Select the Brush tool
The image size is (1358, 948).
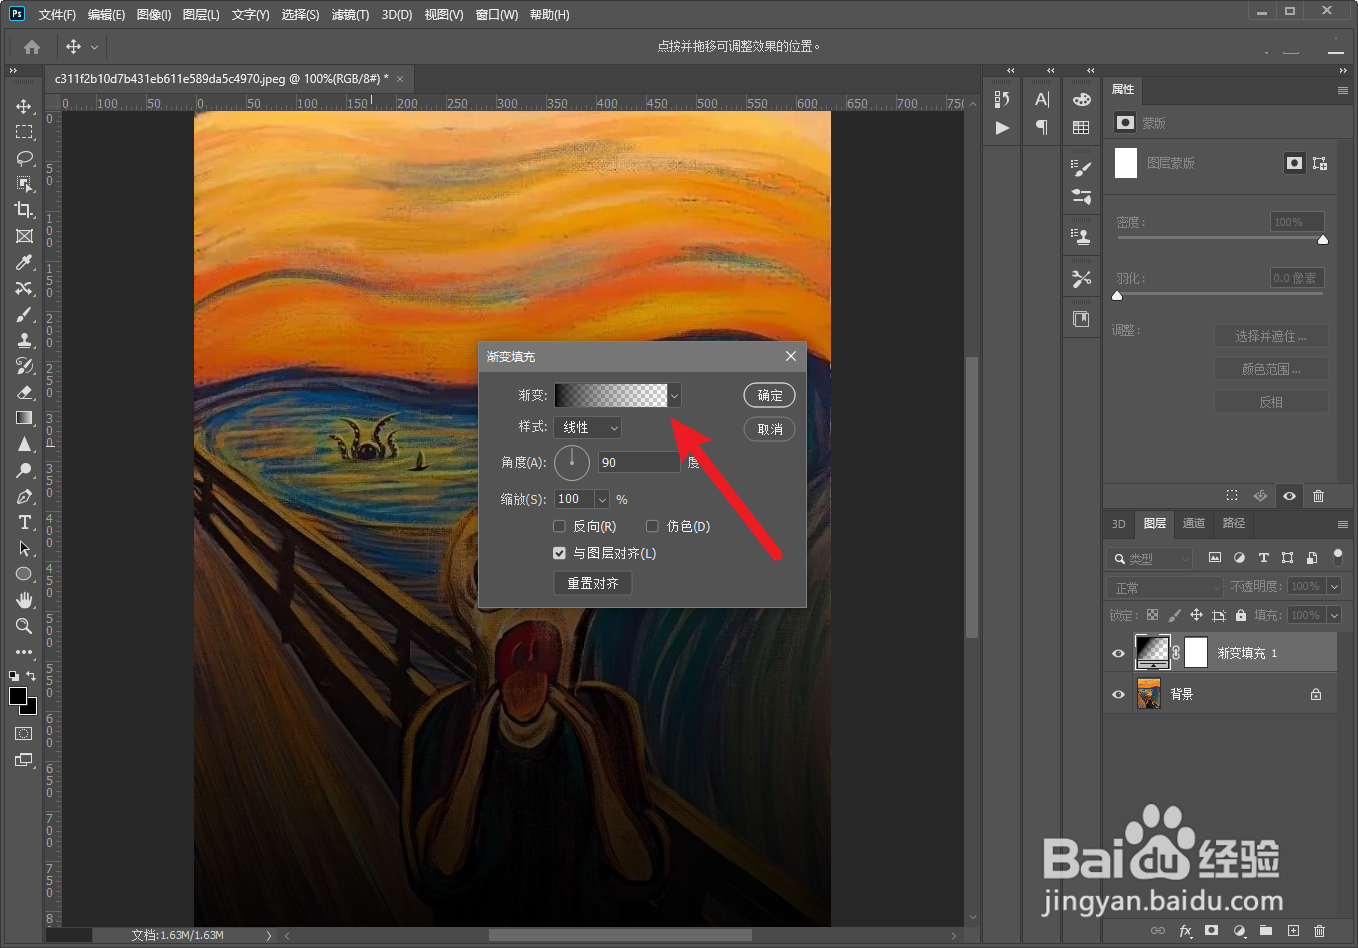tap(24, 314)
